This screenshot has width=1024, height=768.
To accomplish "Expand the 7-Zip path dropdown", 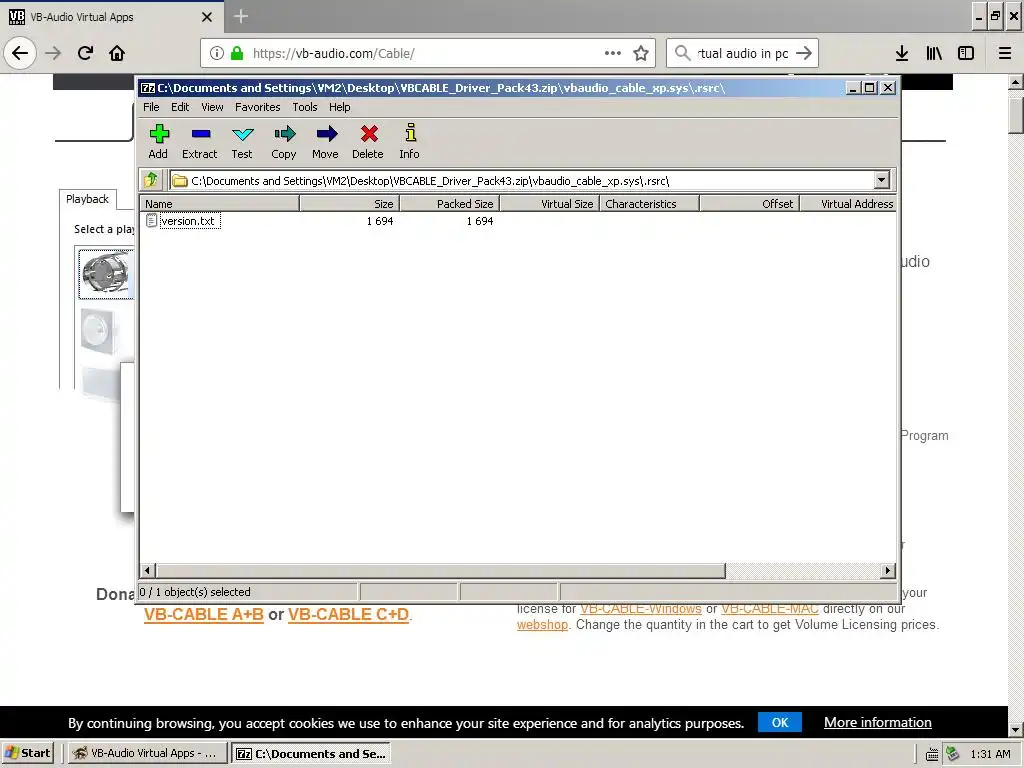I will click(882, 180).
